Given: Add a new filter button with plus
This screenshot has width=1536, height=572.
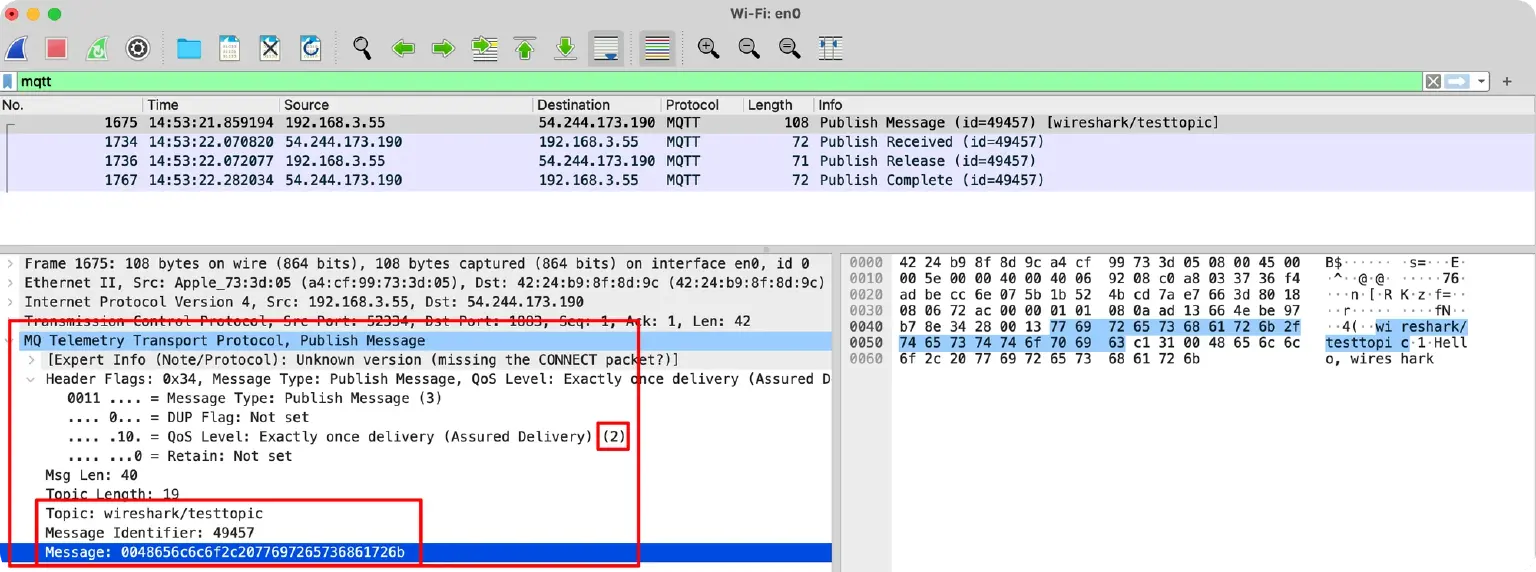Looking at the screenshot, I should 1508,81.
